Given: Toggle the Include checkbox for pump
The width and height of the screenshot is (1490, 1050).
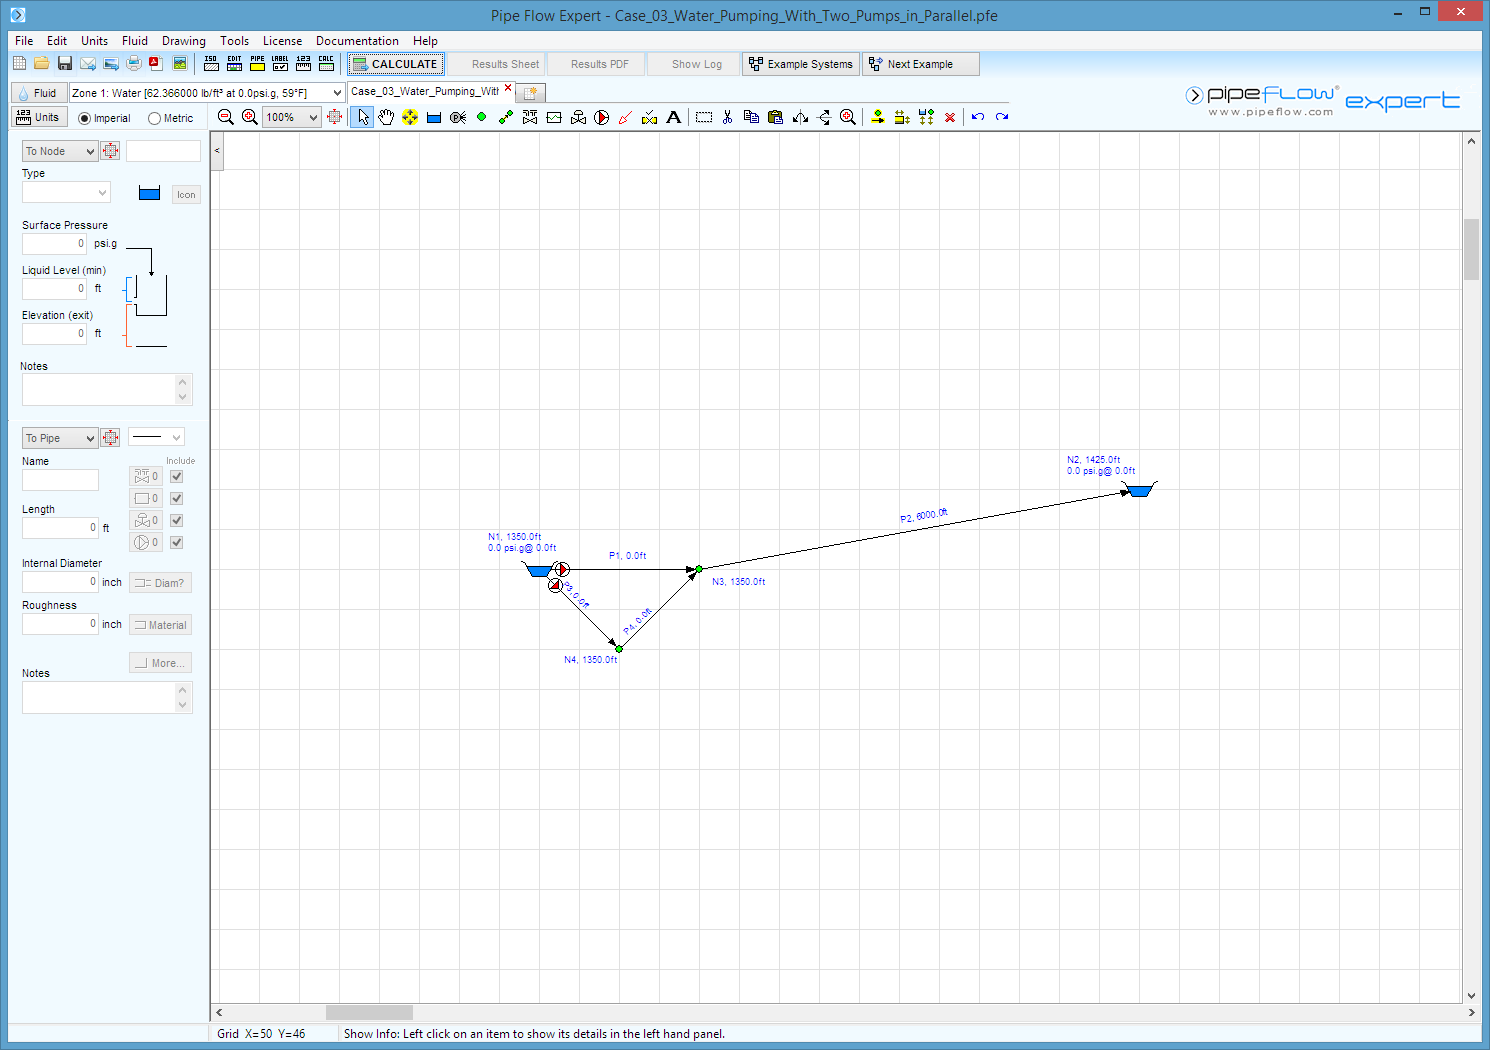Looking at the screenshot, I should 177,543.
